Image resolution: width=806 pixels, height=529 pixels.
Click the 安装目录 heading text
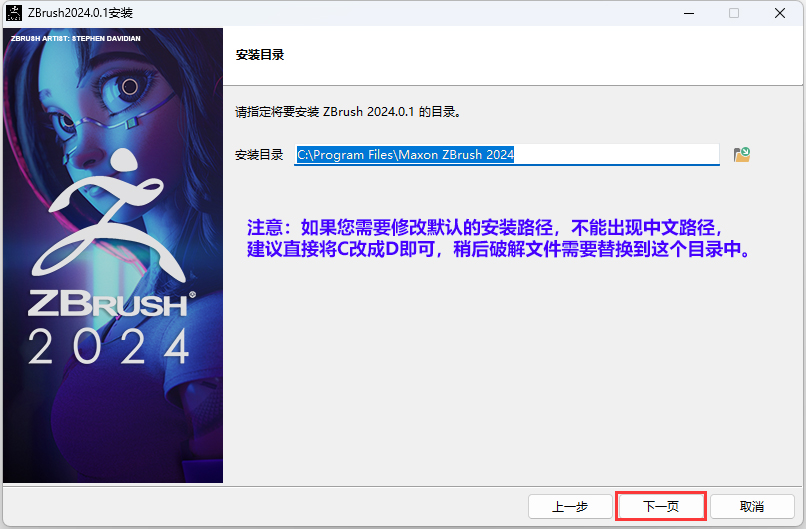[260, 54]
